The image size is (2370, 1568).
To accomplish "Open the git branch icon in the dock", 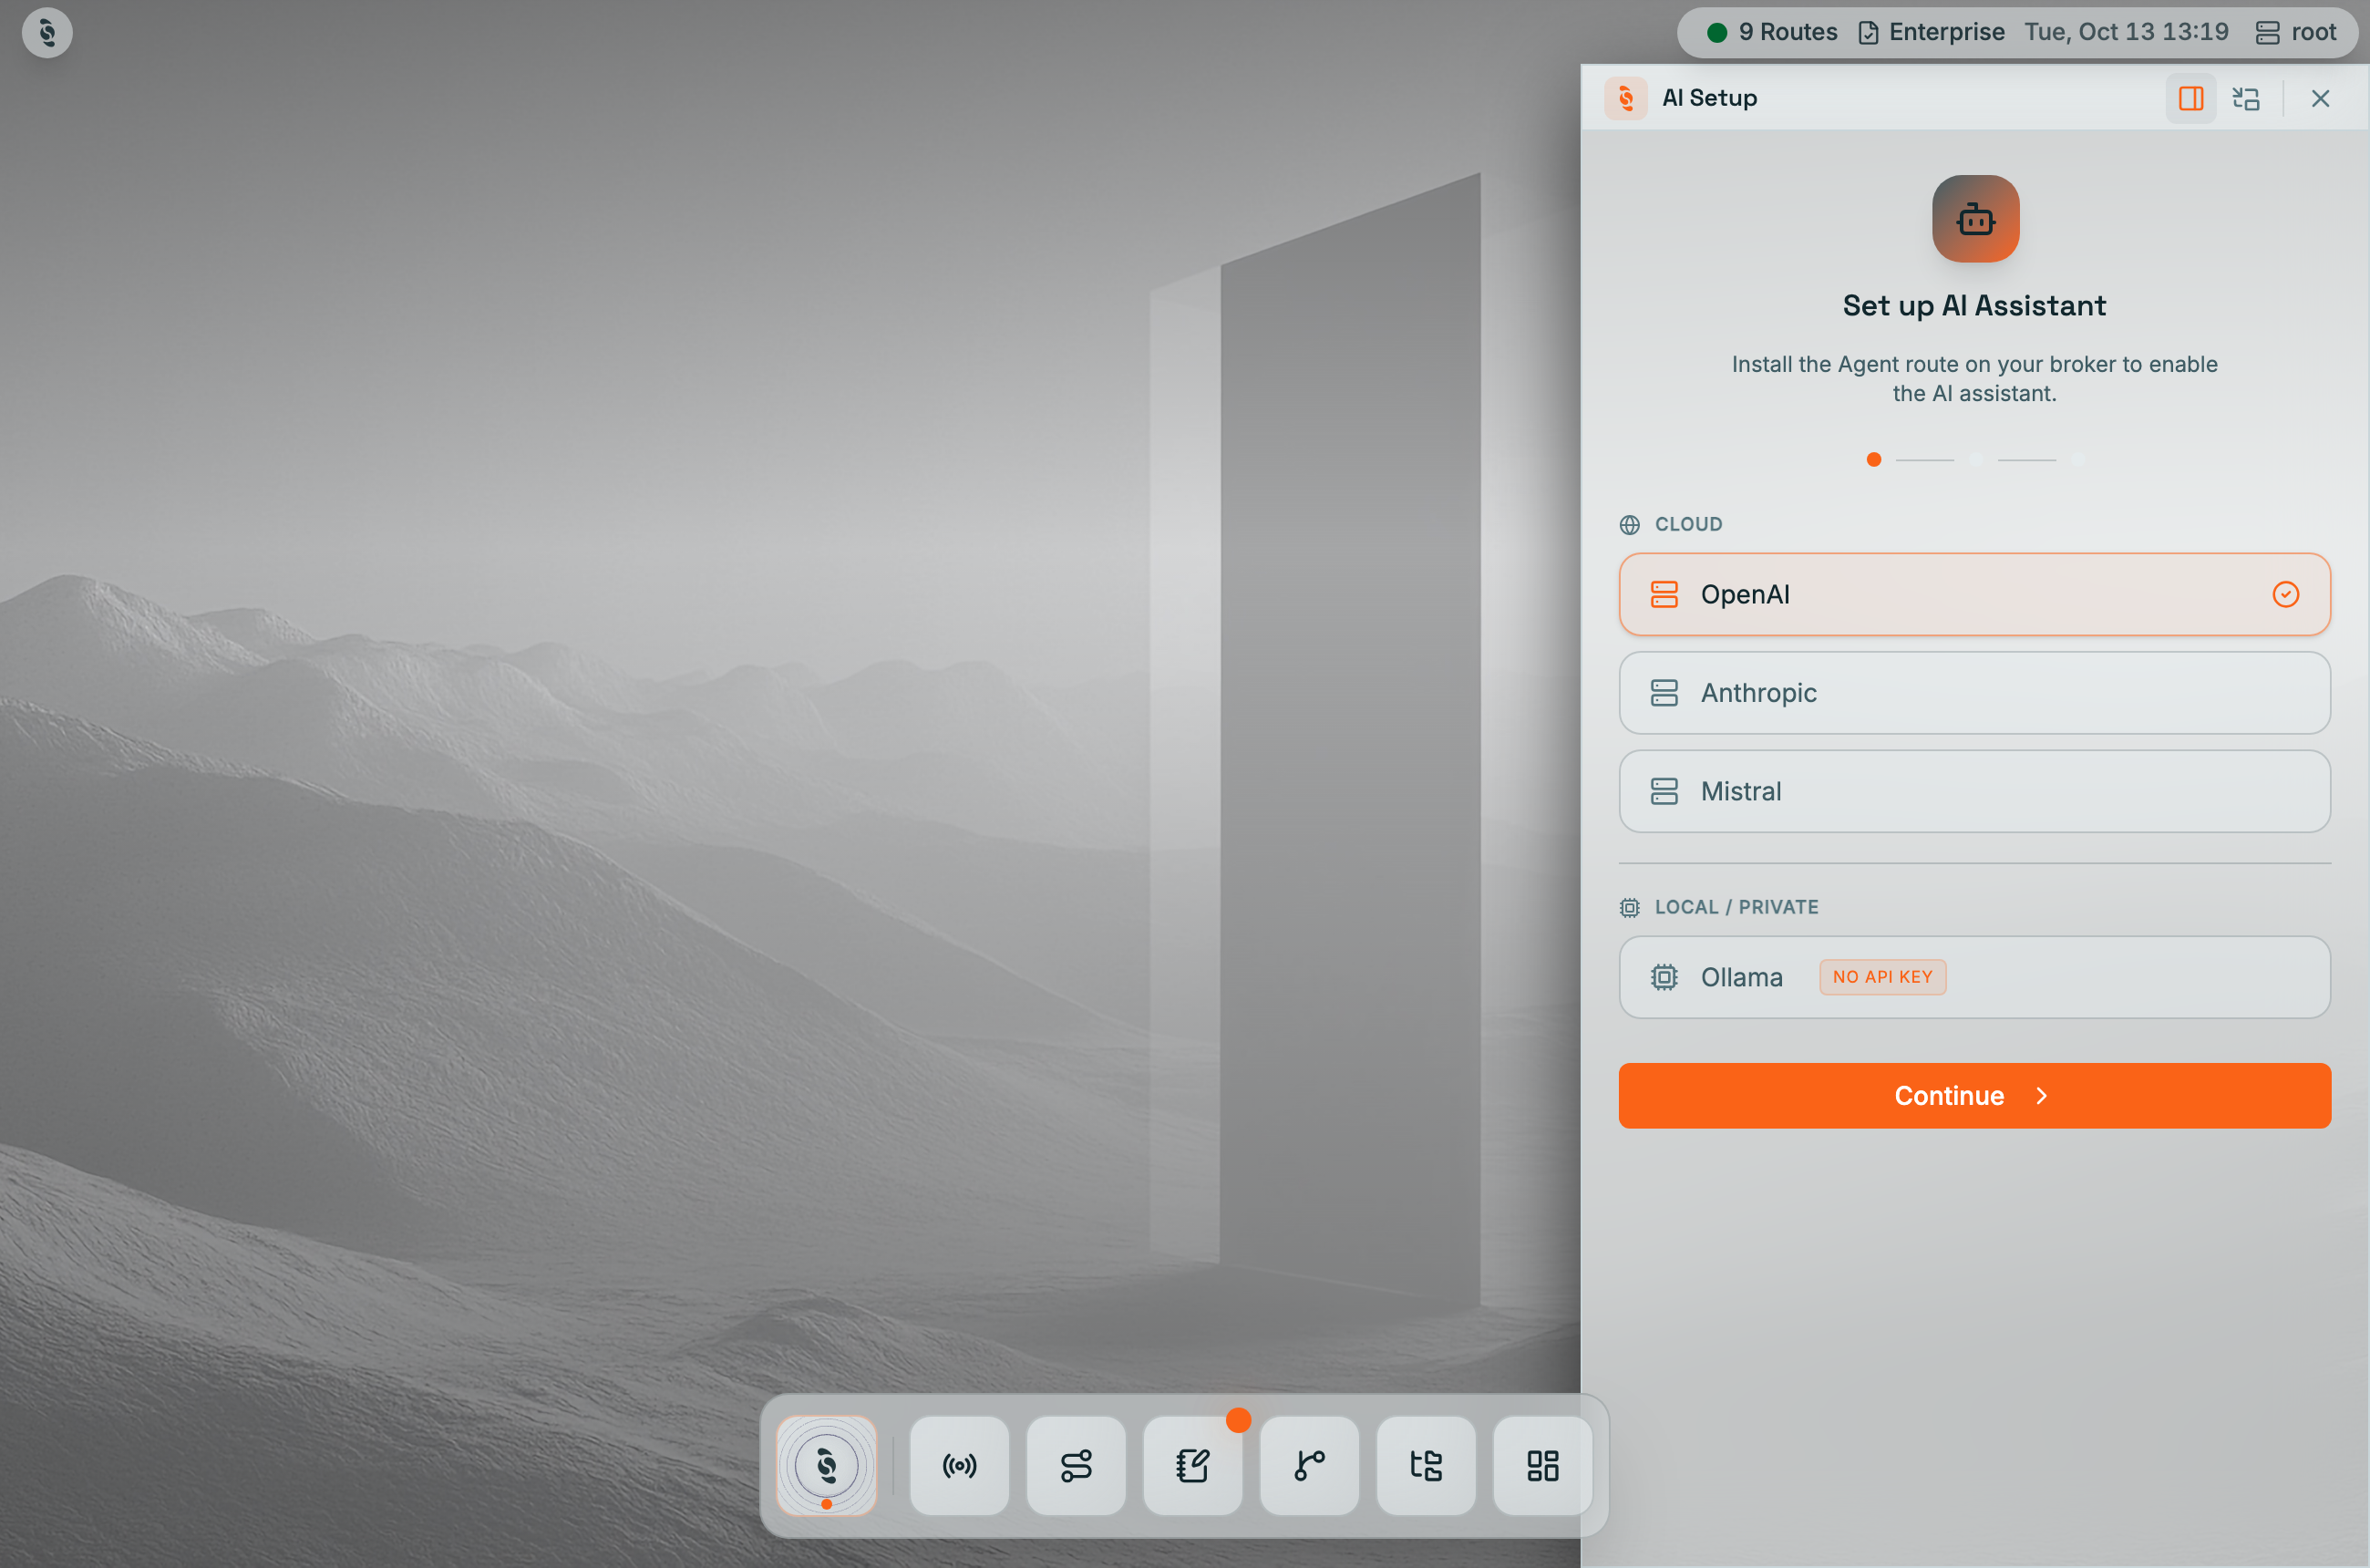I will point(1309,1465).
